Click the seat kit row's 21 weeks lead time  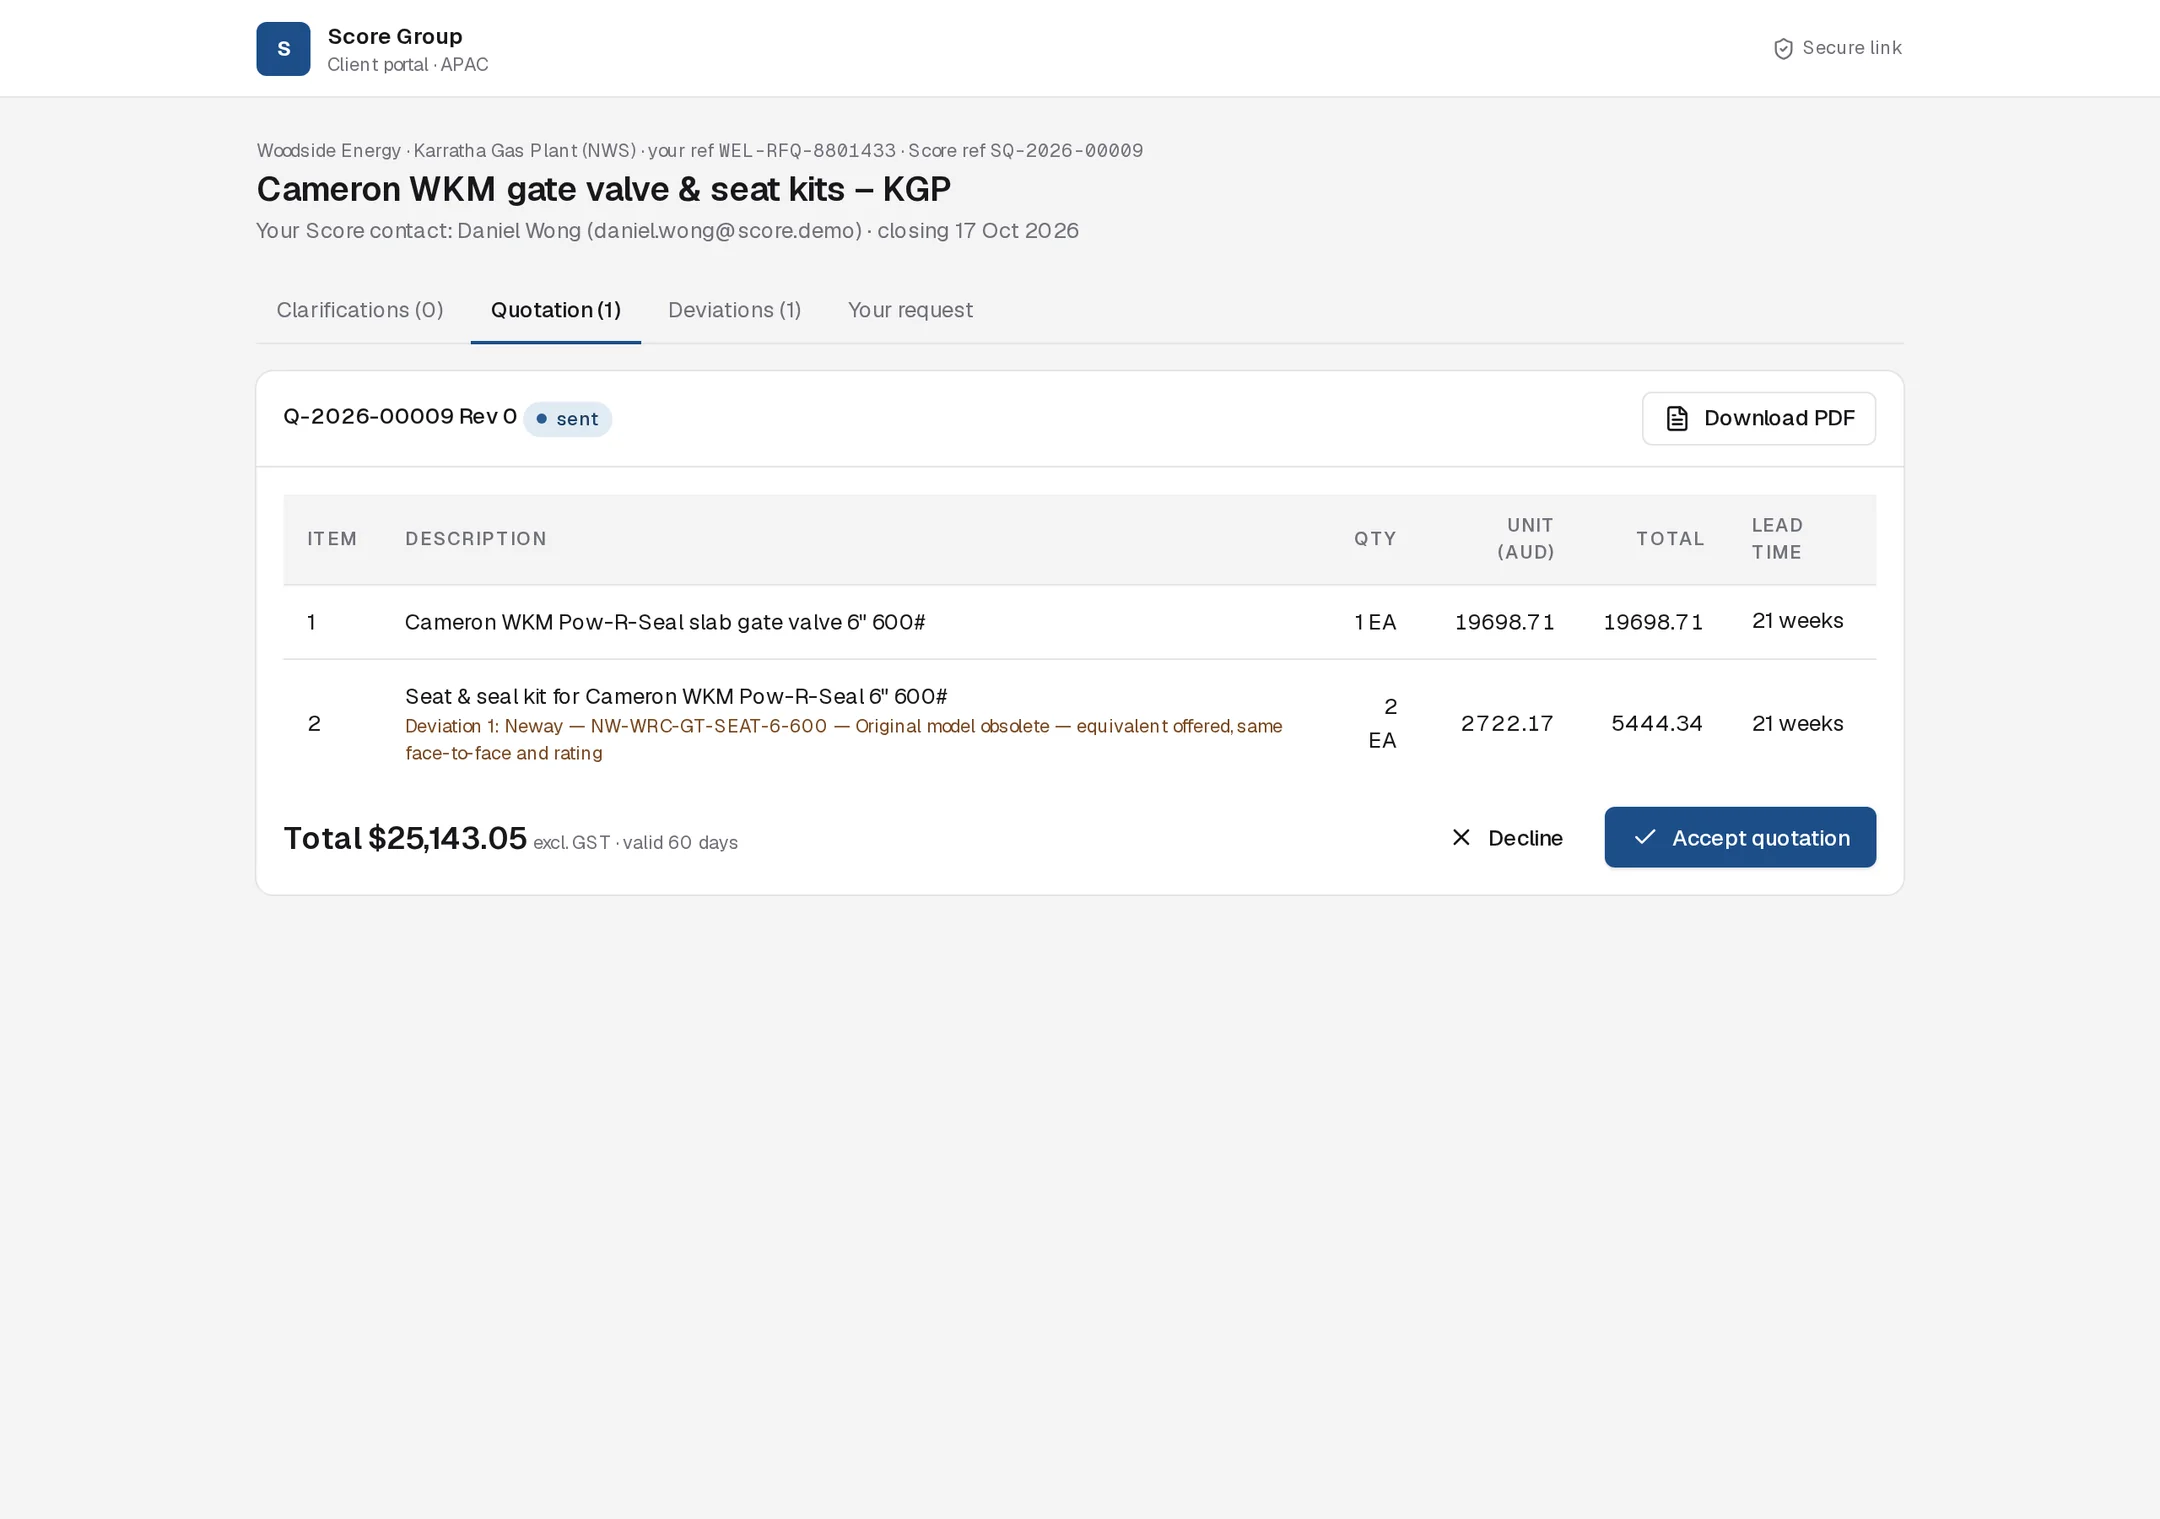pyautogui.click(x=1797, y=723)
